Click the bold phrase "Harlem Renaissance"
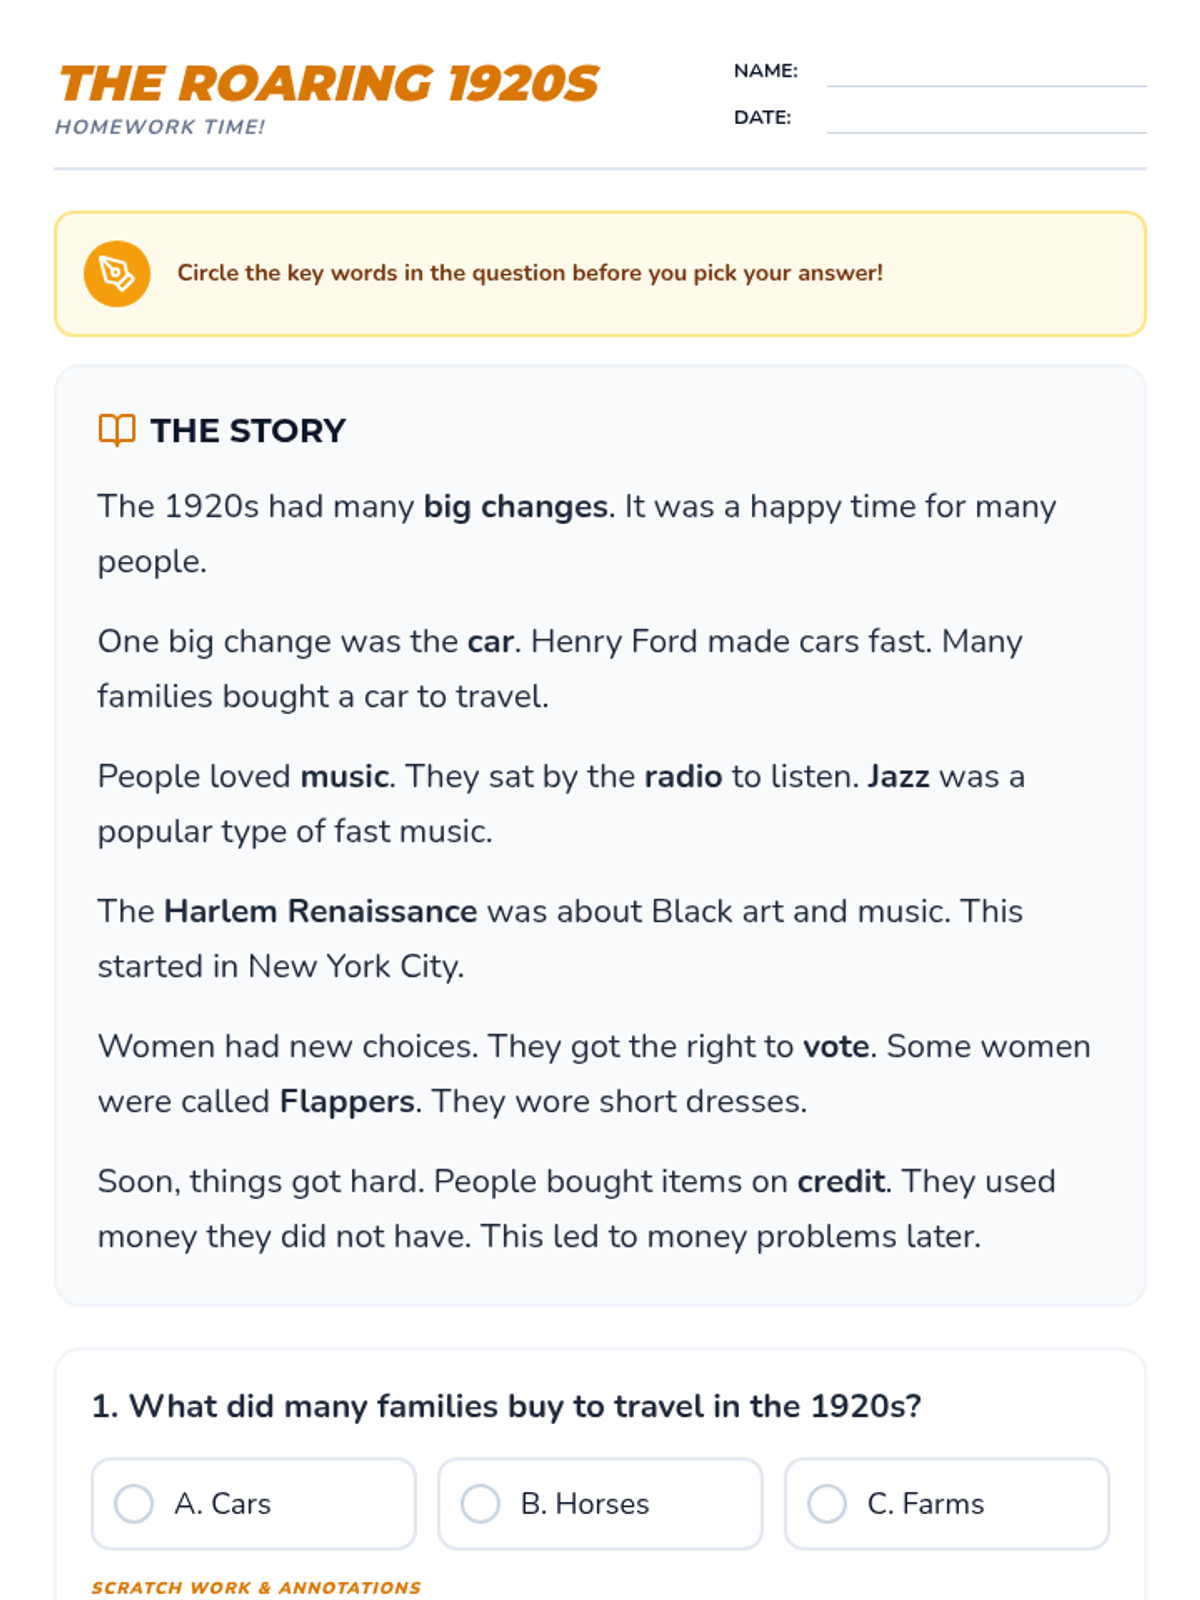The height and width of the screenshot is (1600, 1200). (320, 911)
